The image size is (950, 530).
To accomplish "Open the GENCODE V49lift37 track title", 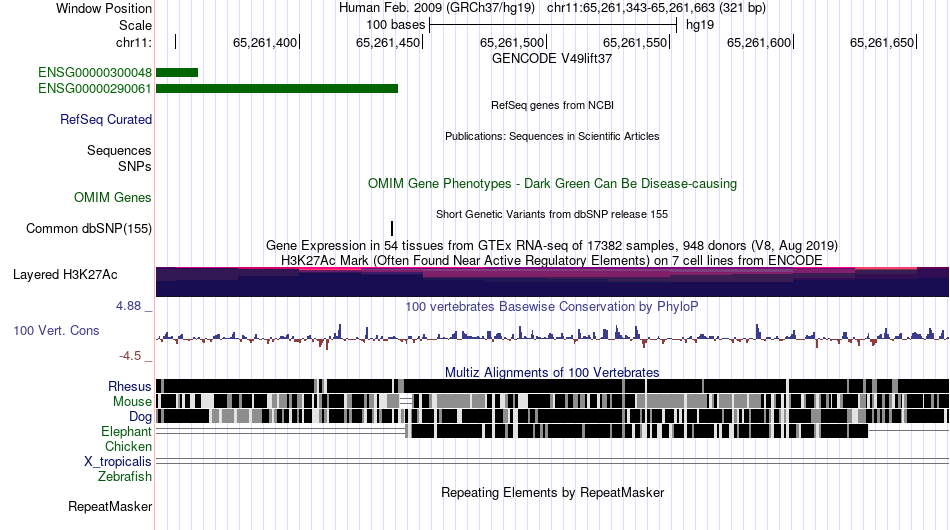I will tap(552, 59).
